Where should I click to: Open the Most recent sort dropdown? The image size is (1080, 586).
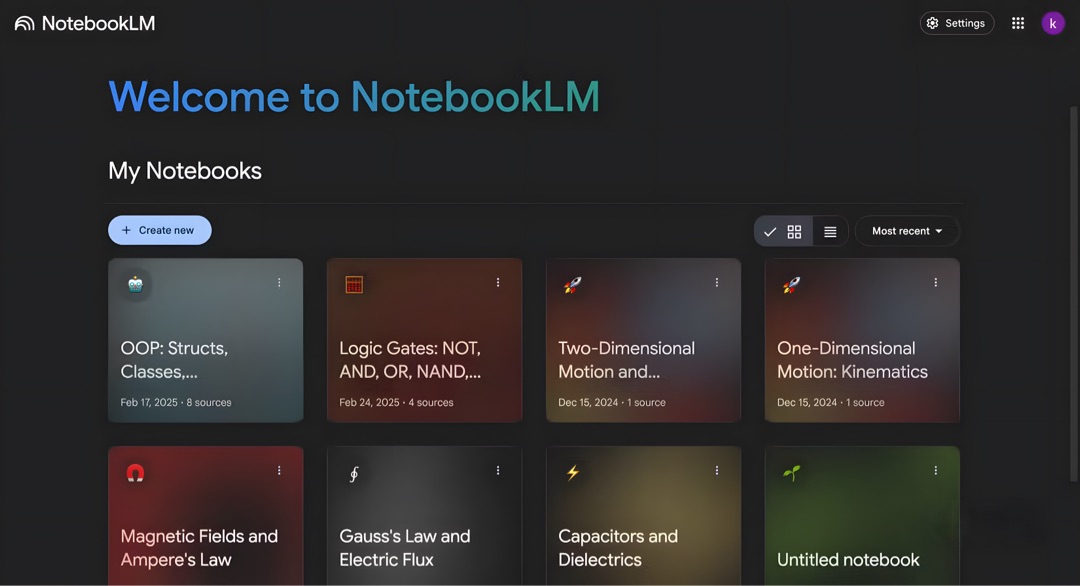tap(906, 231)
